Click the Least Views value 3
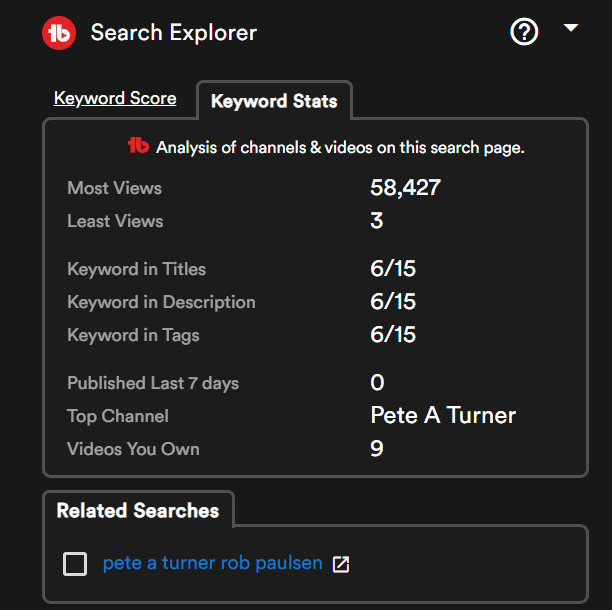Screen dimensions: 612x610 point(377,221)
